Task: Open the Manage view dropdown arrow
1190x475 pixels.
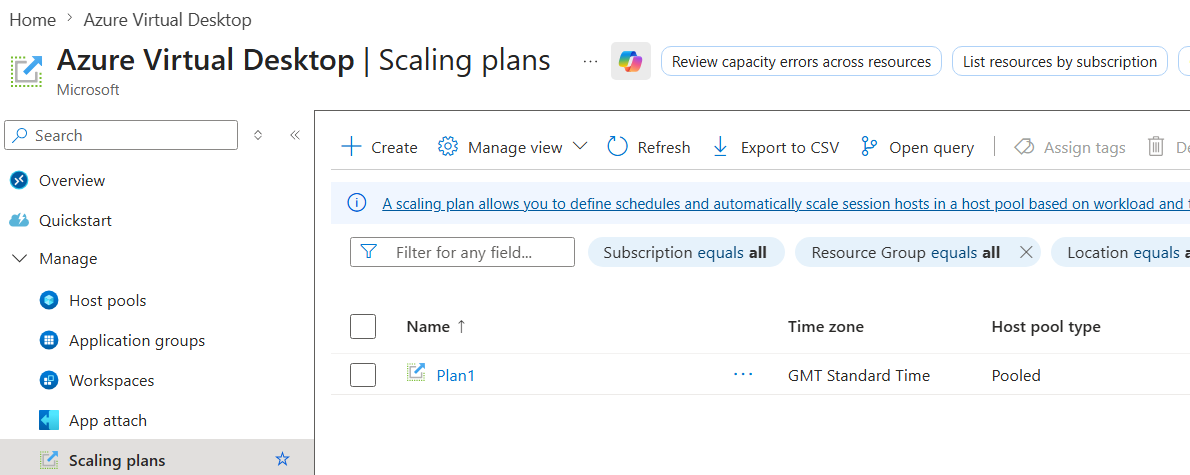Action: click(x=580, y=146)
